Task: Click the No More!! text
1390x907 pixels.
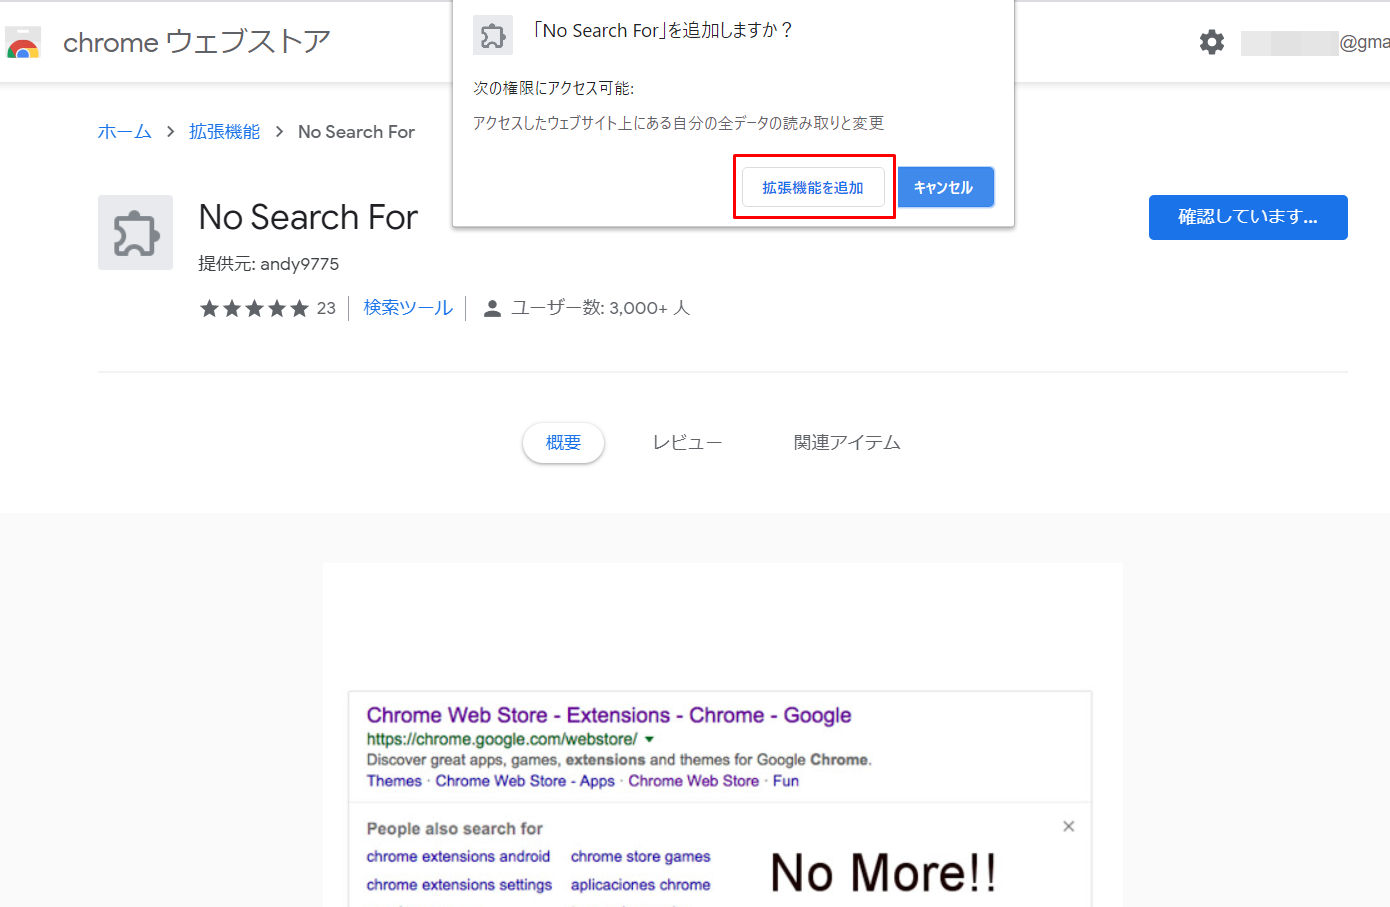Action: pos(884,872)
